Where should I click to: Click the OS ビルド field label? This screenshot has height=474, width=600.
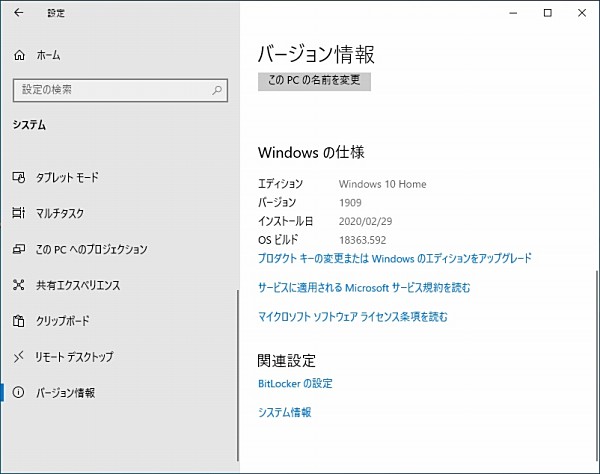coord(278,240)
